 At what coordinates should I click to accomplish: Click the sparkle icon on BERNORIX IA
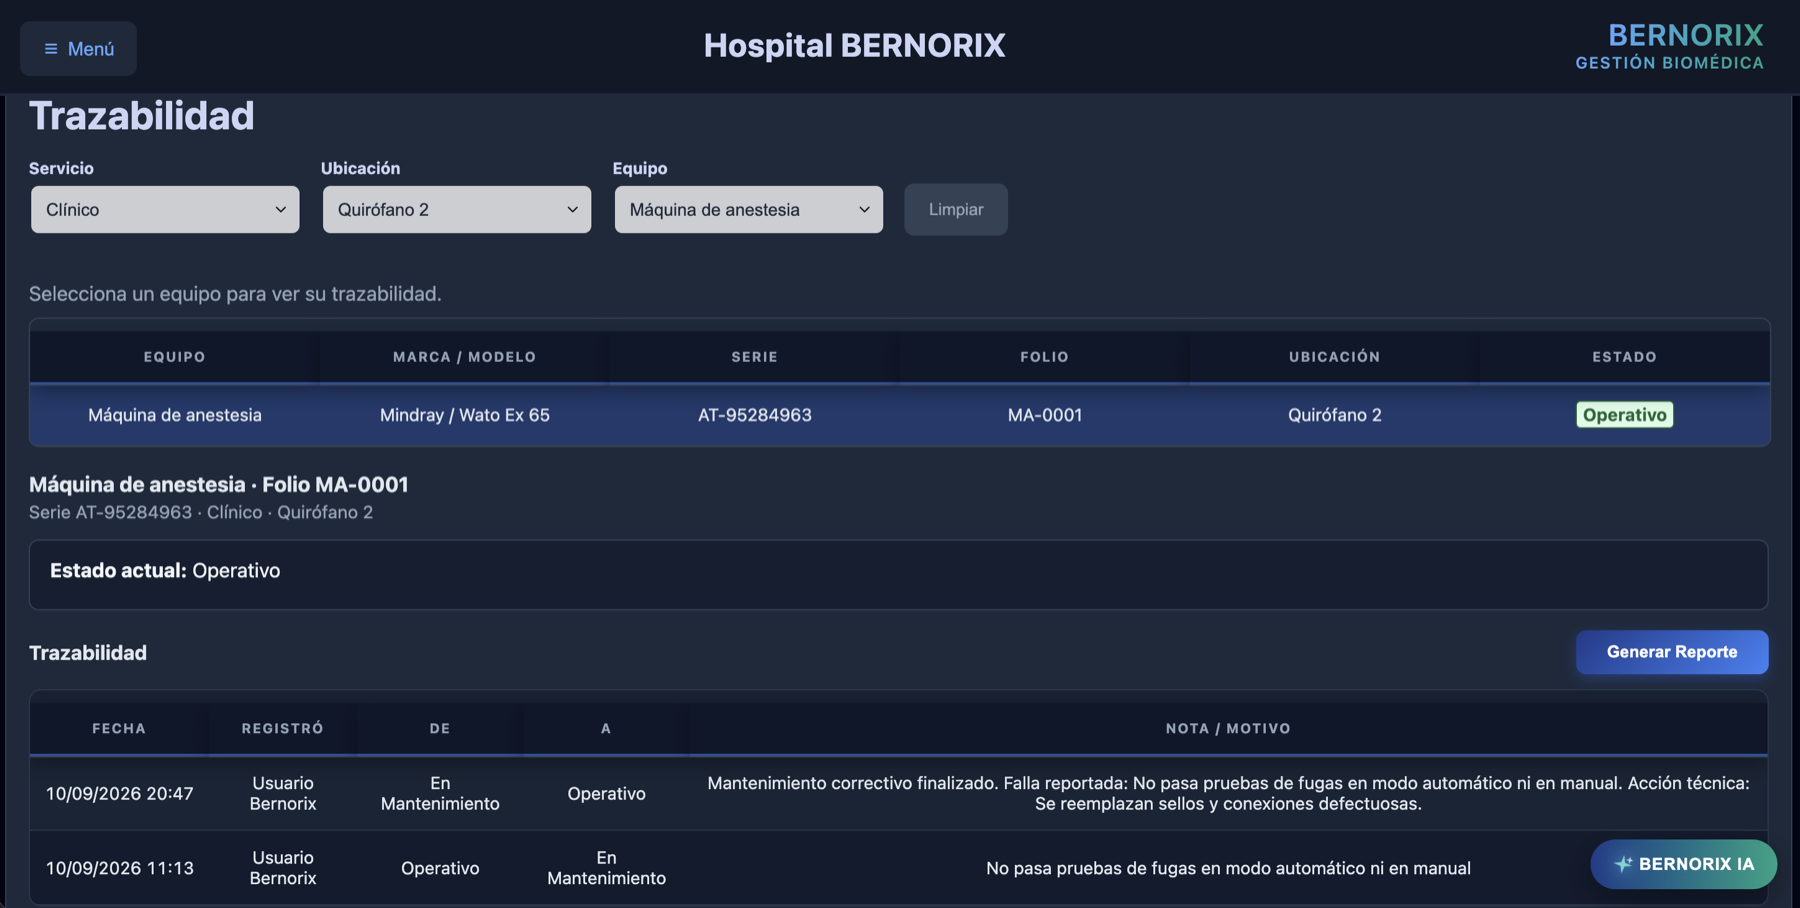tap(1623, 864)
